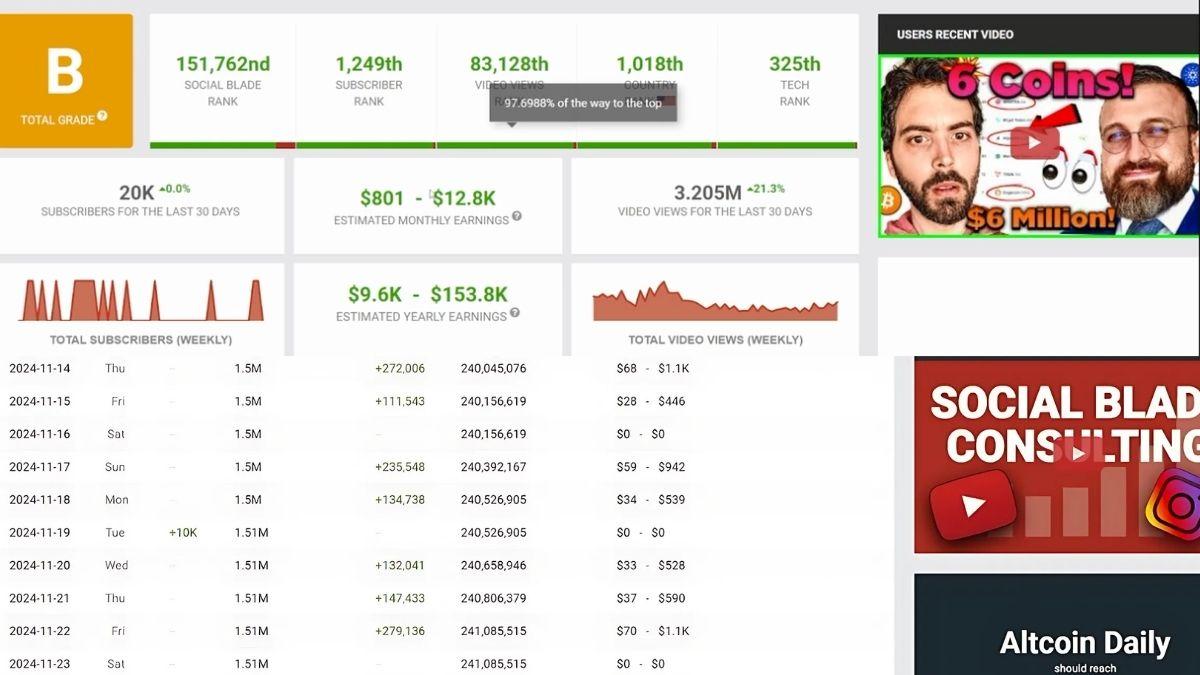This screenshot has height=675, width=1200.
Task: Click the YouTube logo in Consulting banner
Action: pos(972,506)
